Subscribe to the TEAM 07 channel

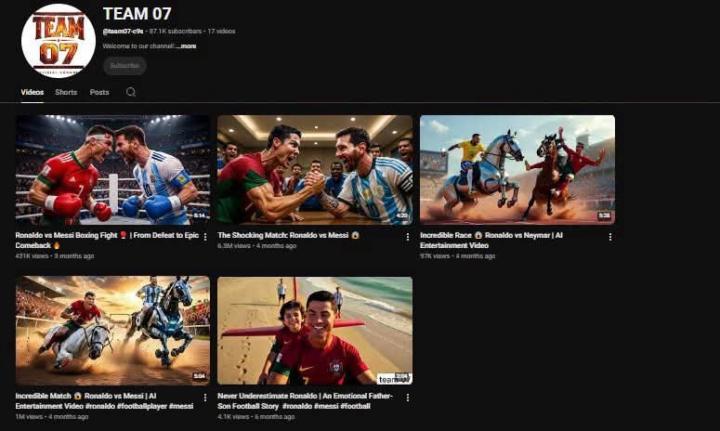pyautogui.click(x=125, y=66)
